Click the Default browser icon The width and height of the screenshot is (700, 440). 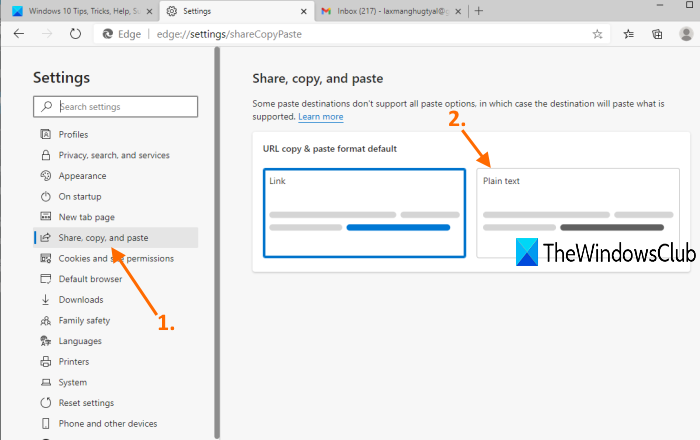pos(46,279)
